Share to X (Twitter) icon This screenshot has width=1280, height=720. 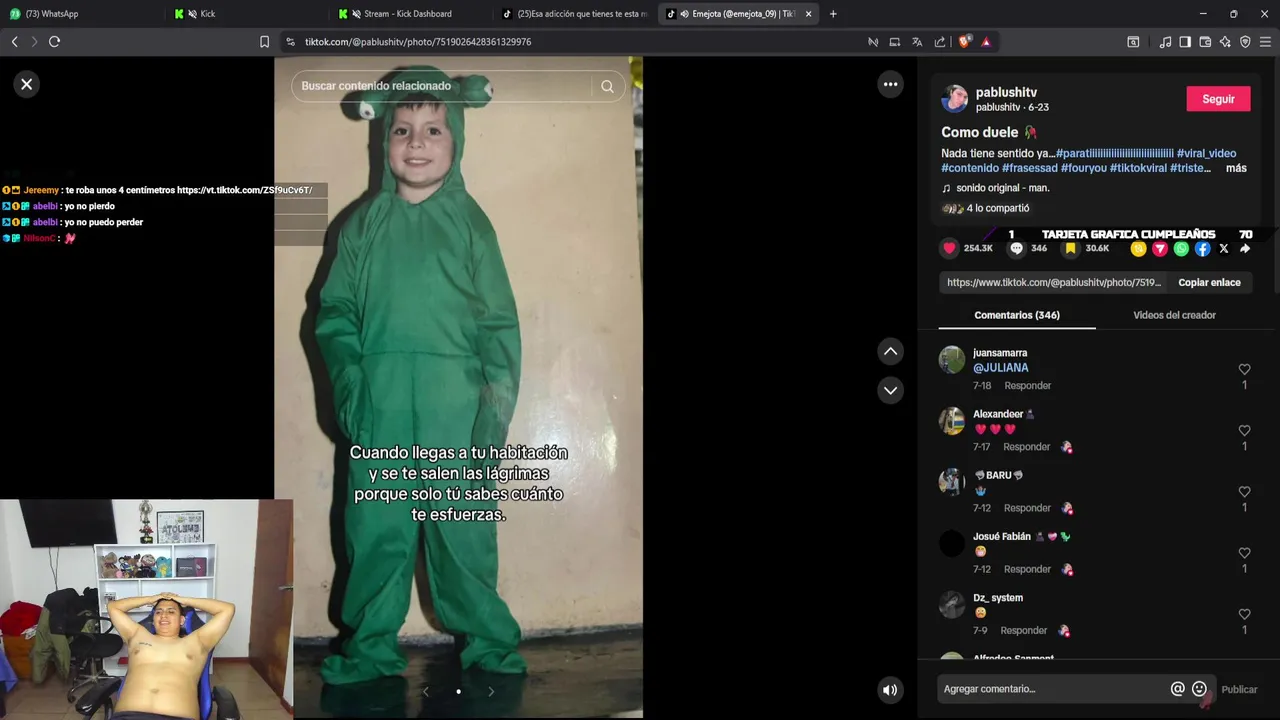point(1224,248)
